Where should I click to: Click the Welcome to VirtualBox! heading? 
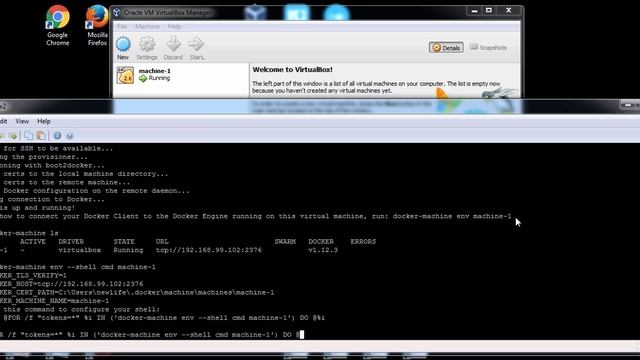pyautogui.click(x=292, y=70)
